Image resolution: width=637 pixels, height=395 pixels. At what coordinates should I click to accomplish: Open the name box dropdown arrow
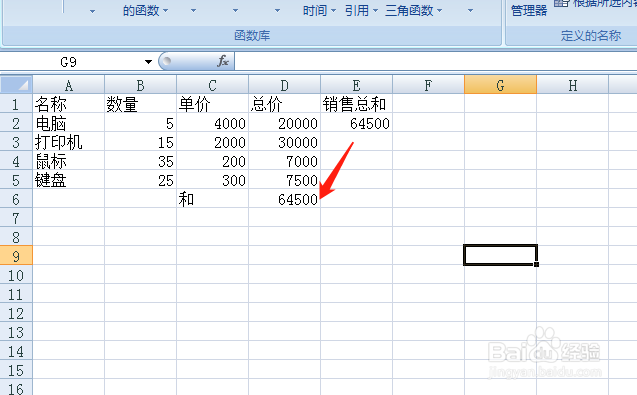pyautogui.click(x=148, y=62)
